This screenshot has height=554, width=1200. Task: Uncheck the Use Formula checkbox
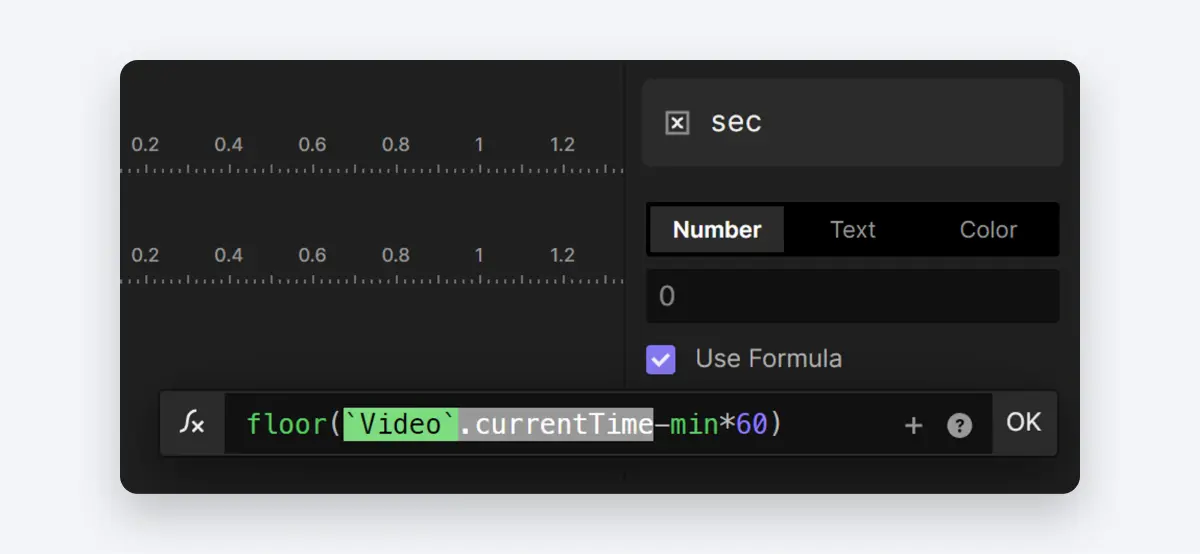pos(661,359)
